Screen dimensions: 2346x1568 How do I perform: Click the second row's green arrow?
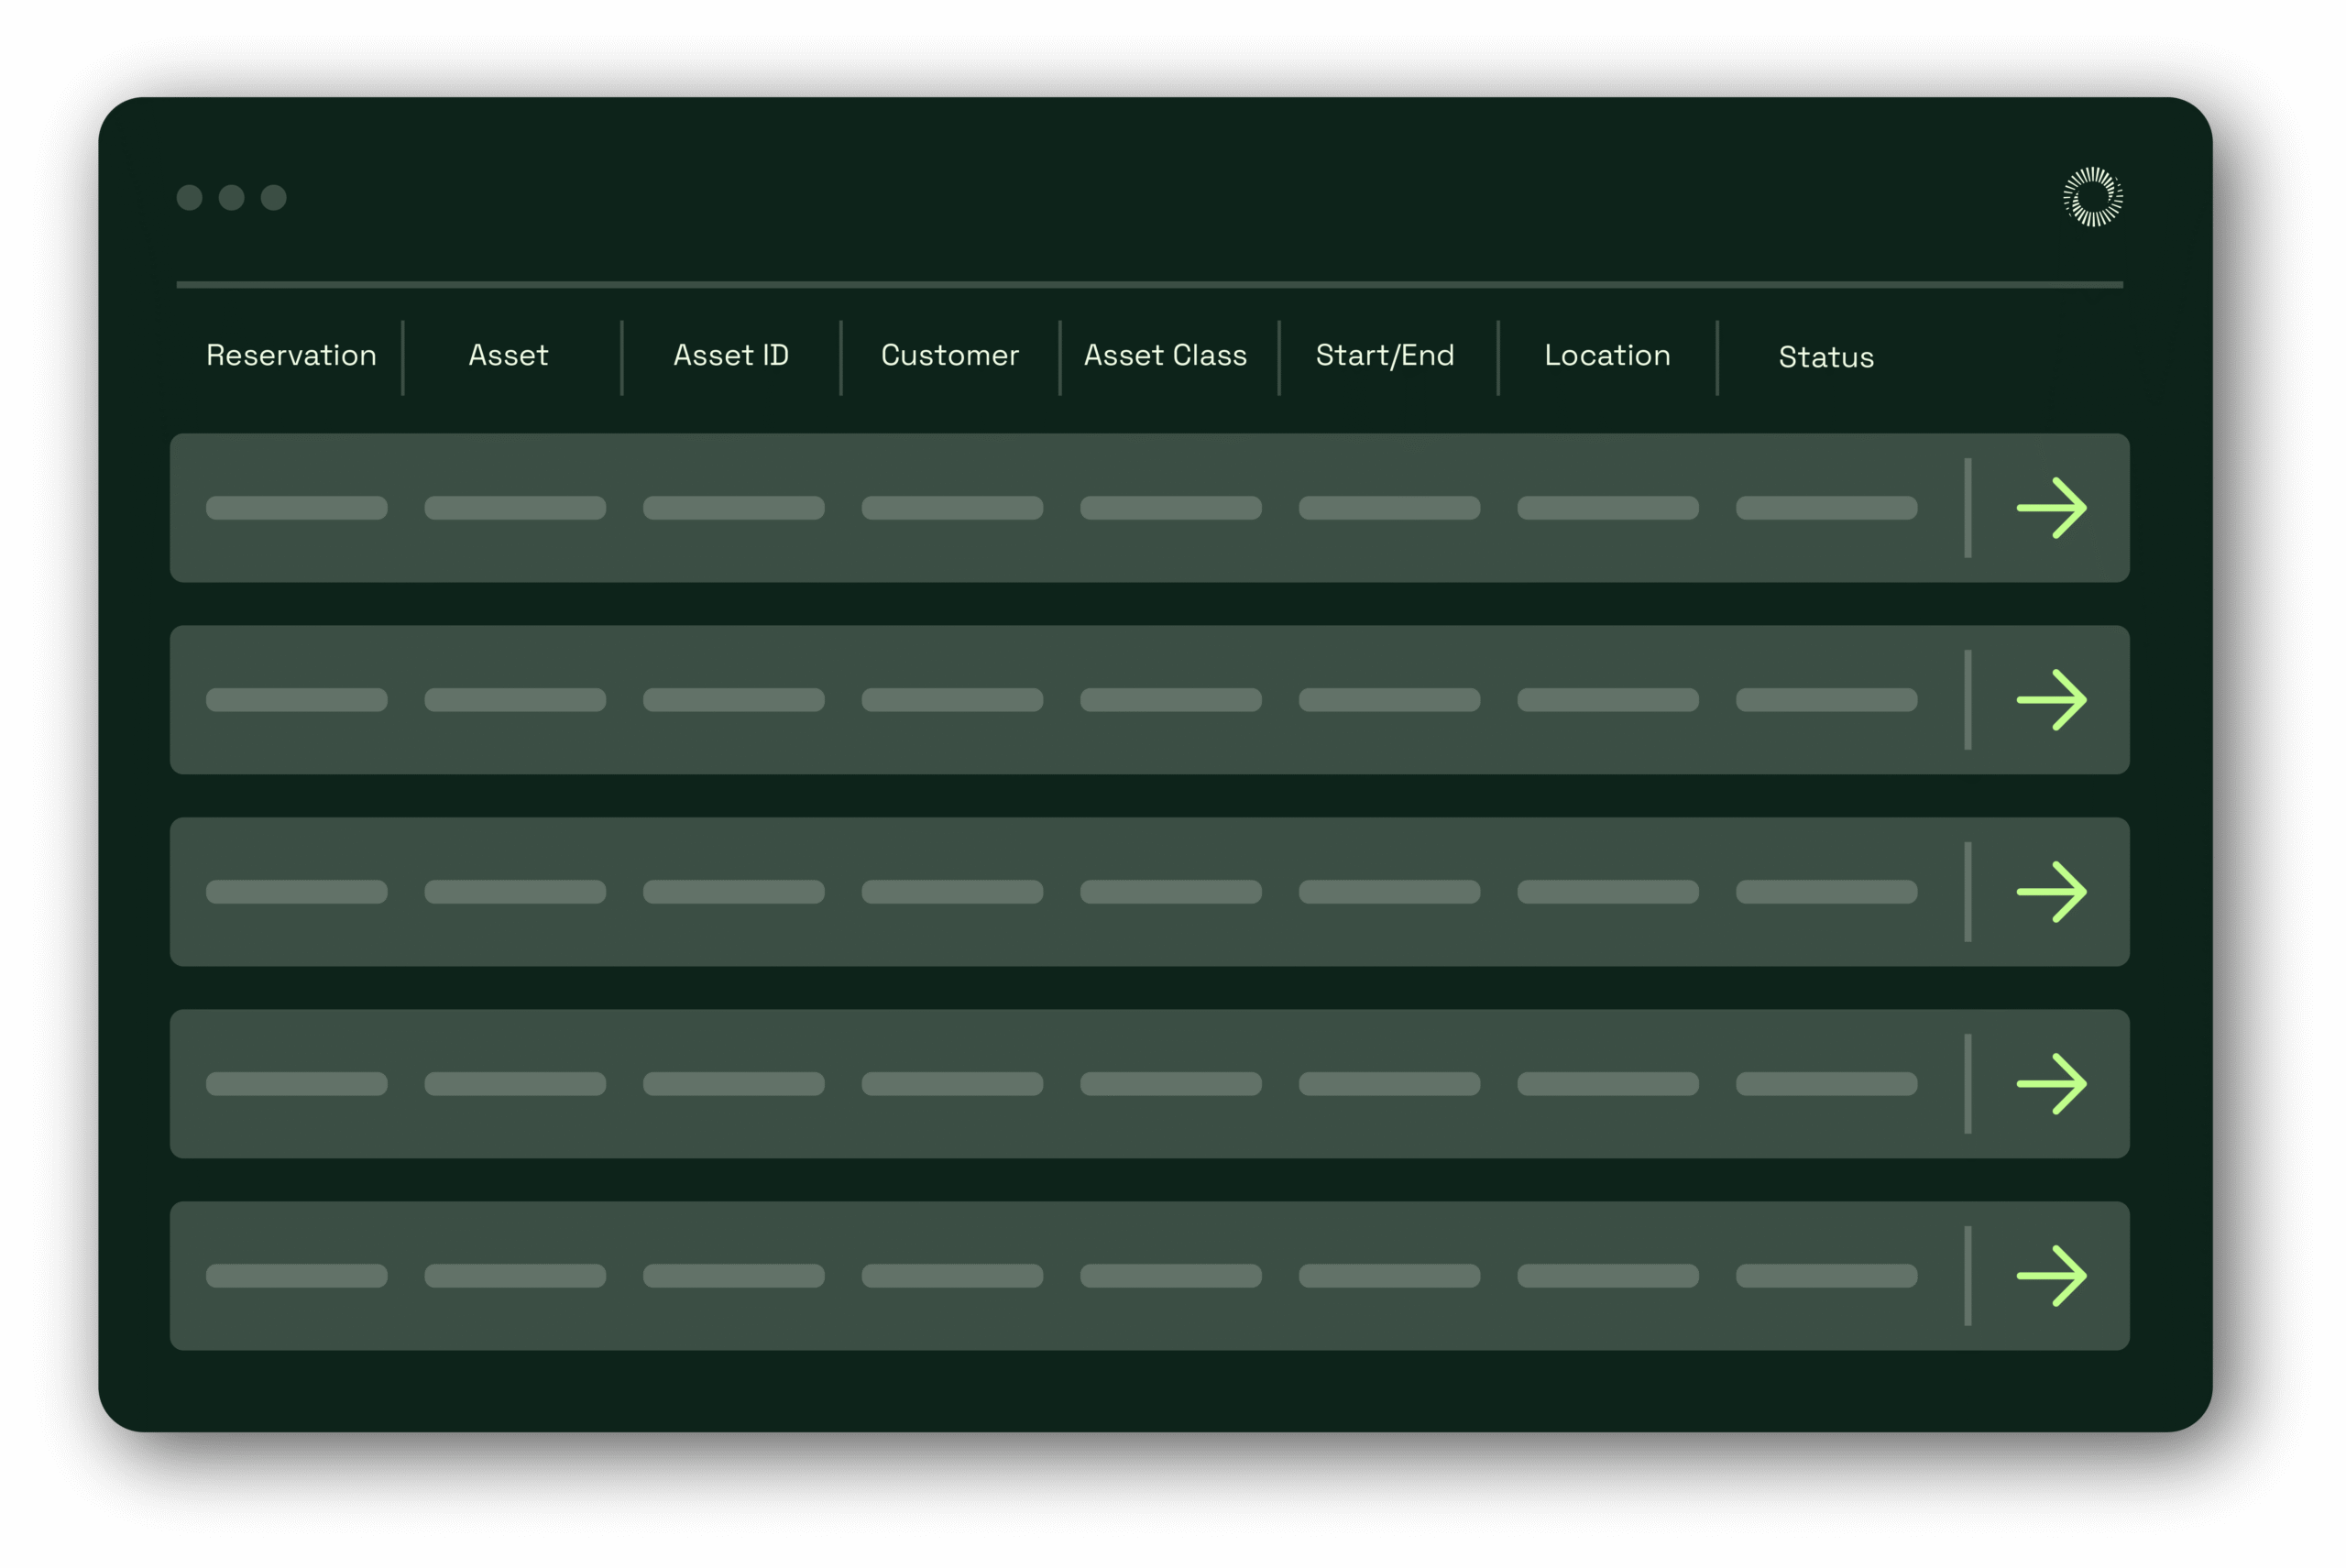tap(2051, 700)
